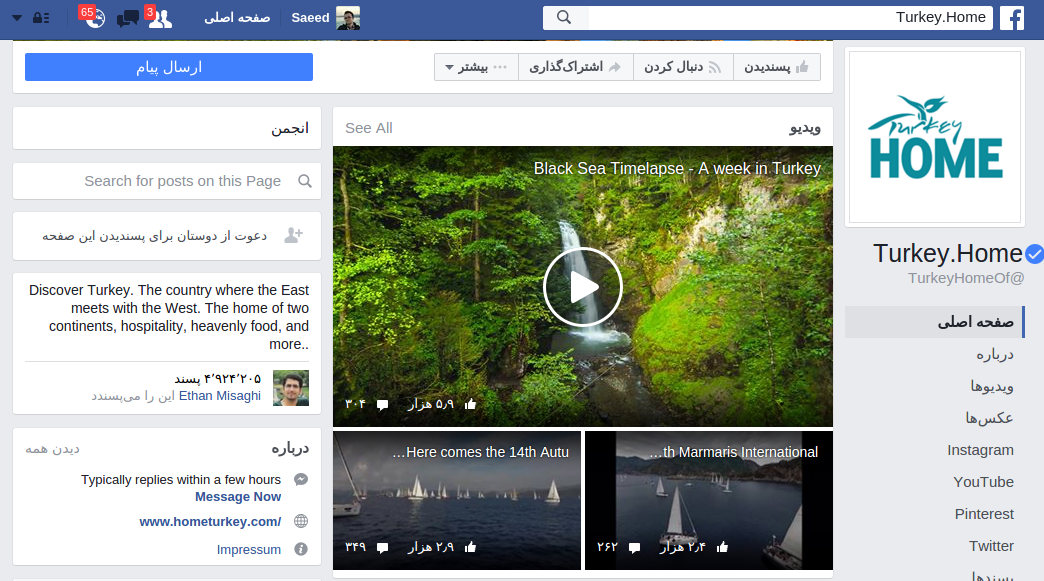This screenshot has width=1044, height=581.
Task: Click comment icon on the 14th Autu video
Action: (x=382, y=548)
